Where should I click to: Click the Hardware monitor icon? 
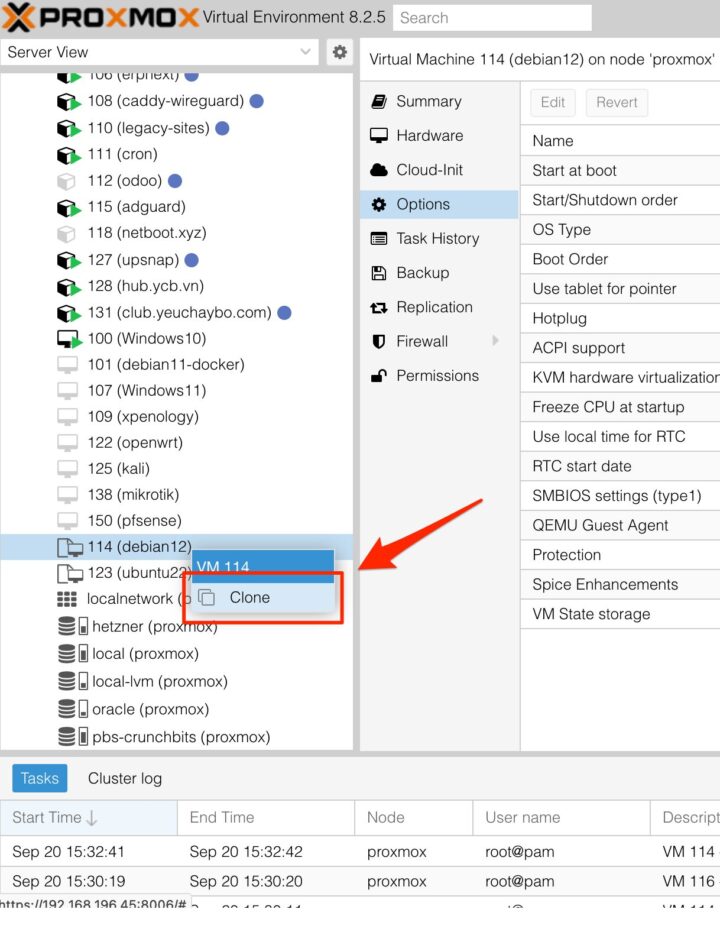[379, 136]
